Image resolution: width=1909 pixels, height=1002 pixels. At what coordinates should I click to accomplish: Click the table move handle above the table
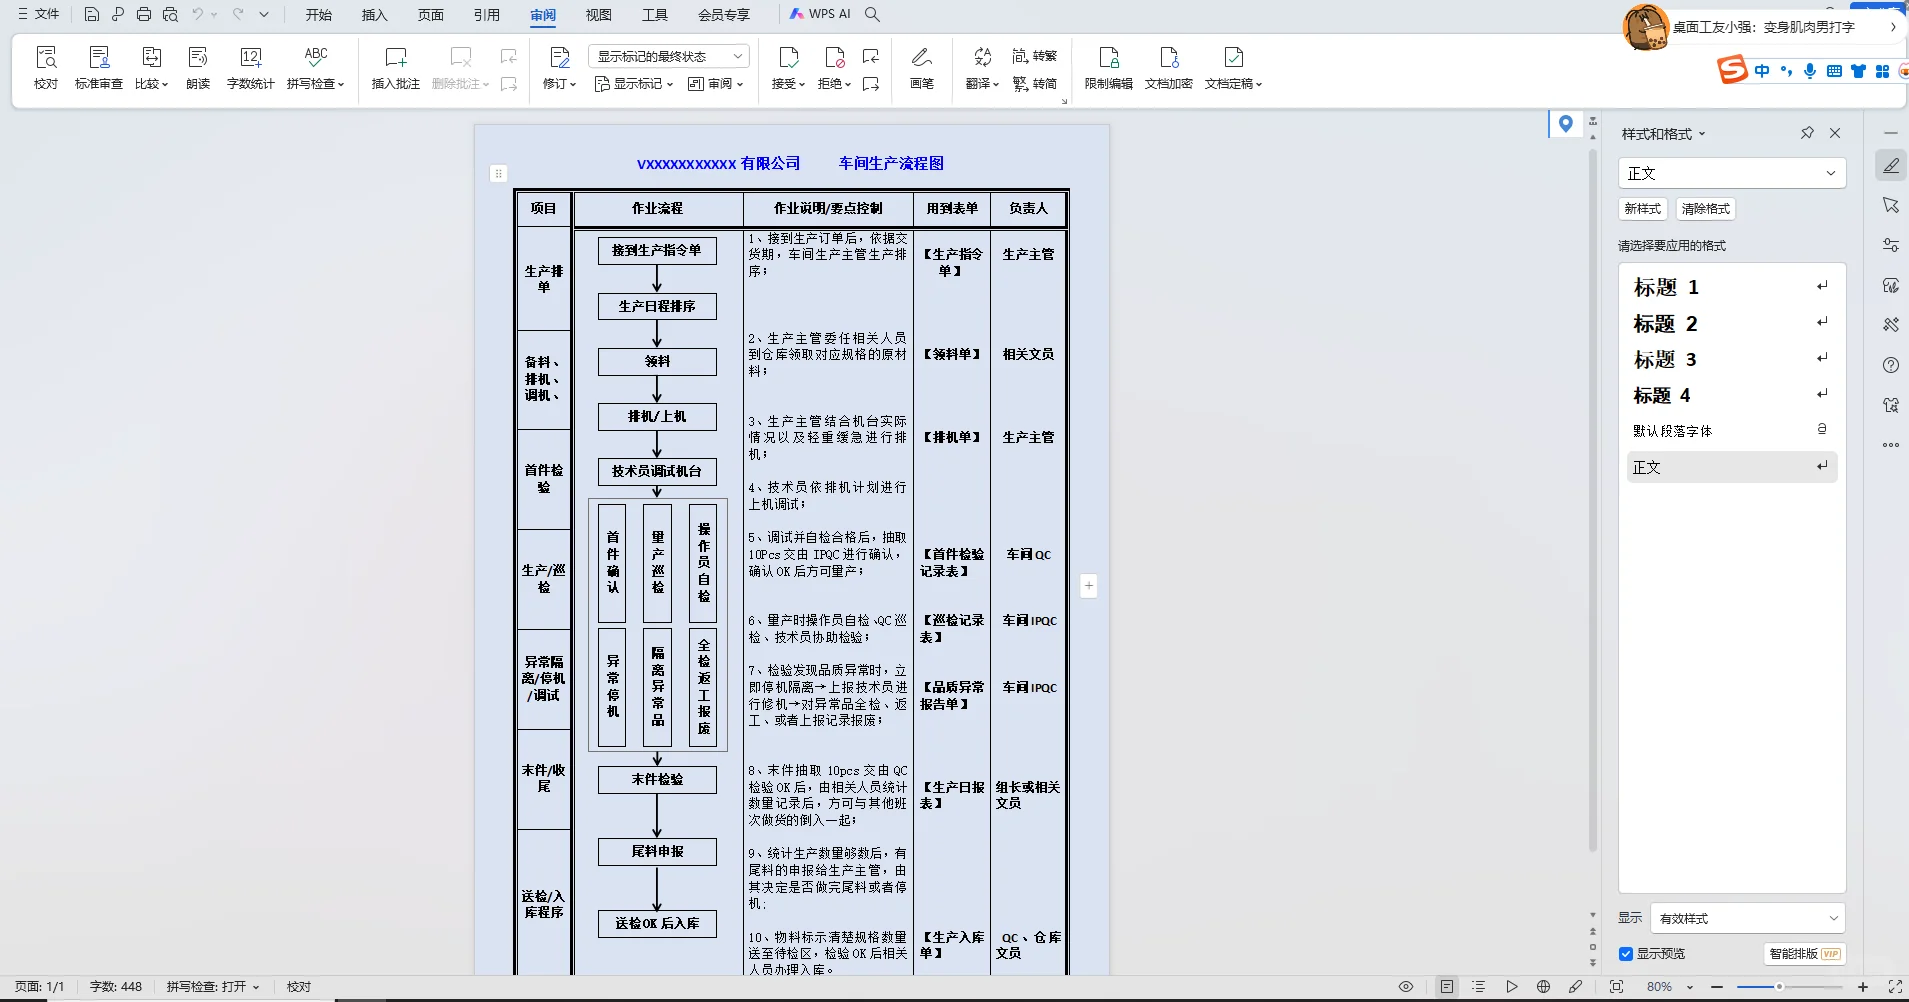499,173
